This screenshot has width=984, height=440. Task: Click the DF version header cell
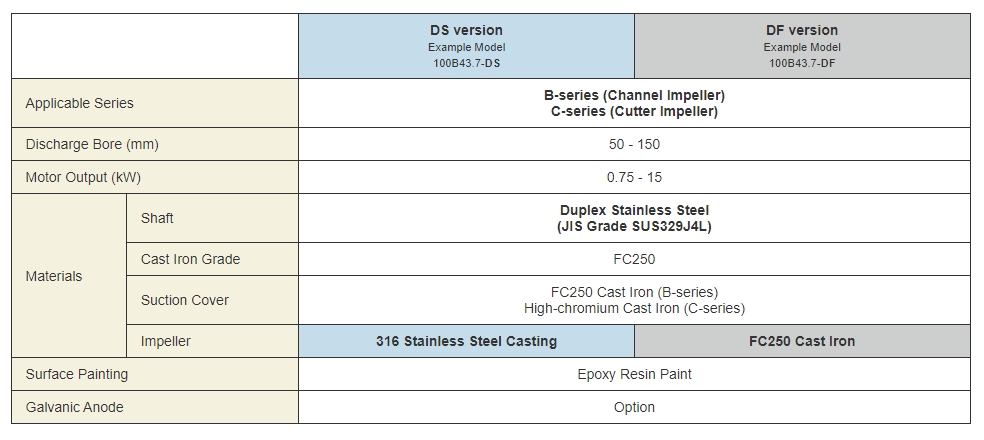pos(802,46)
